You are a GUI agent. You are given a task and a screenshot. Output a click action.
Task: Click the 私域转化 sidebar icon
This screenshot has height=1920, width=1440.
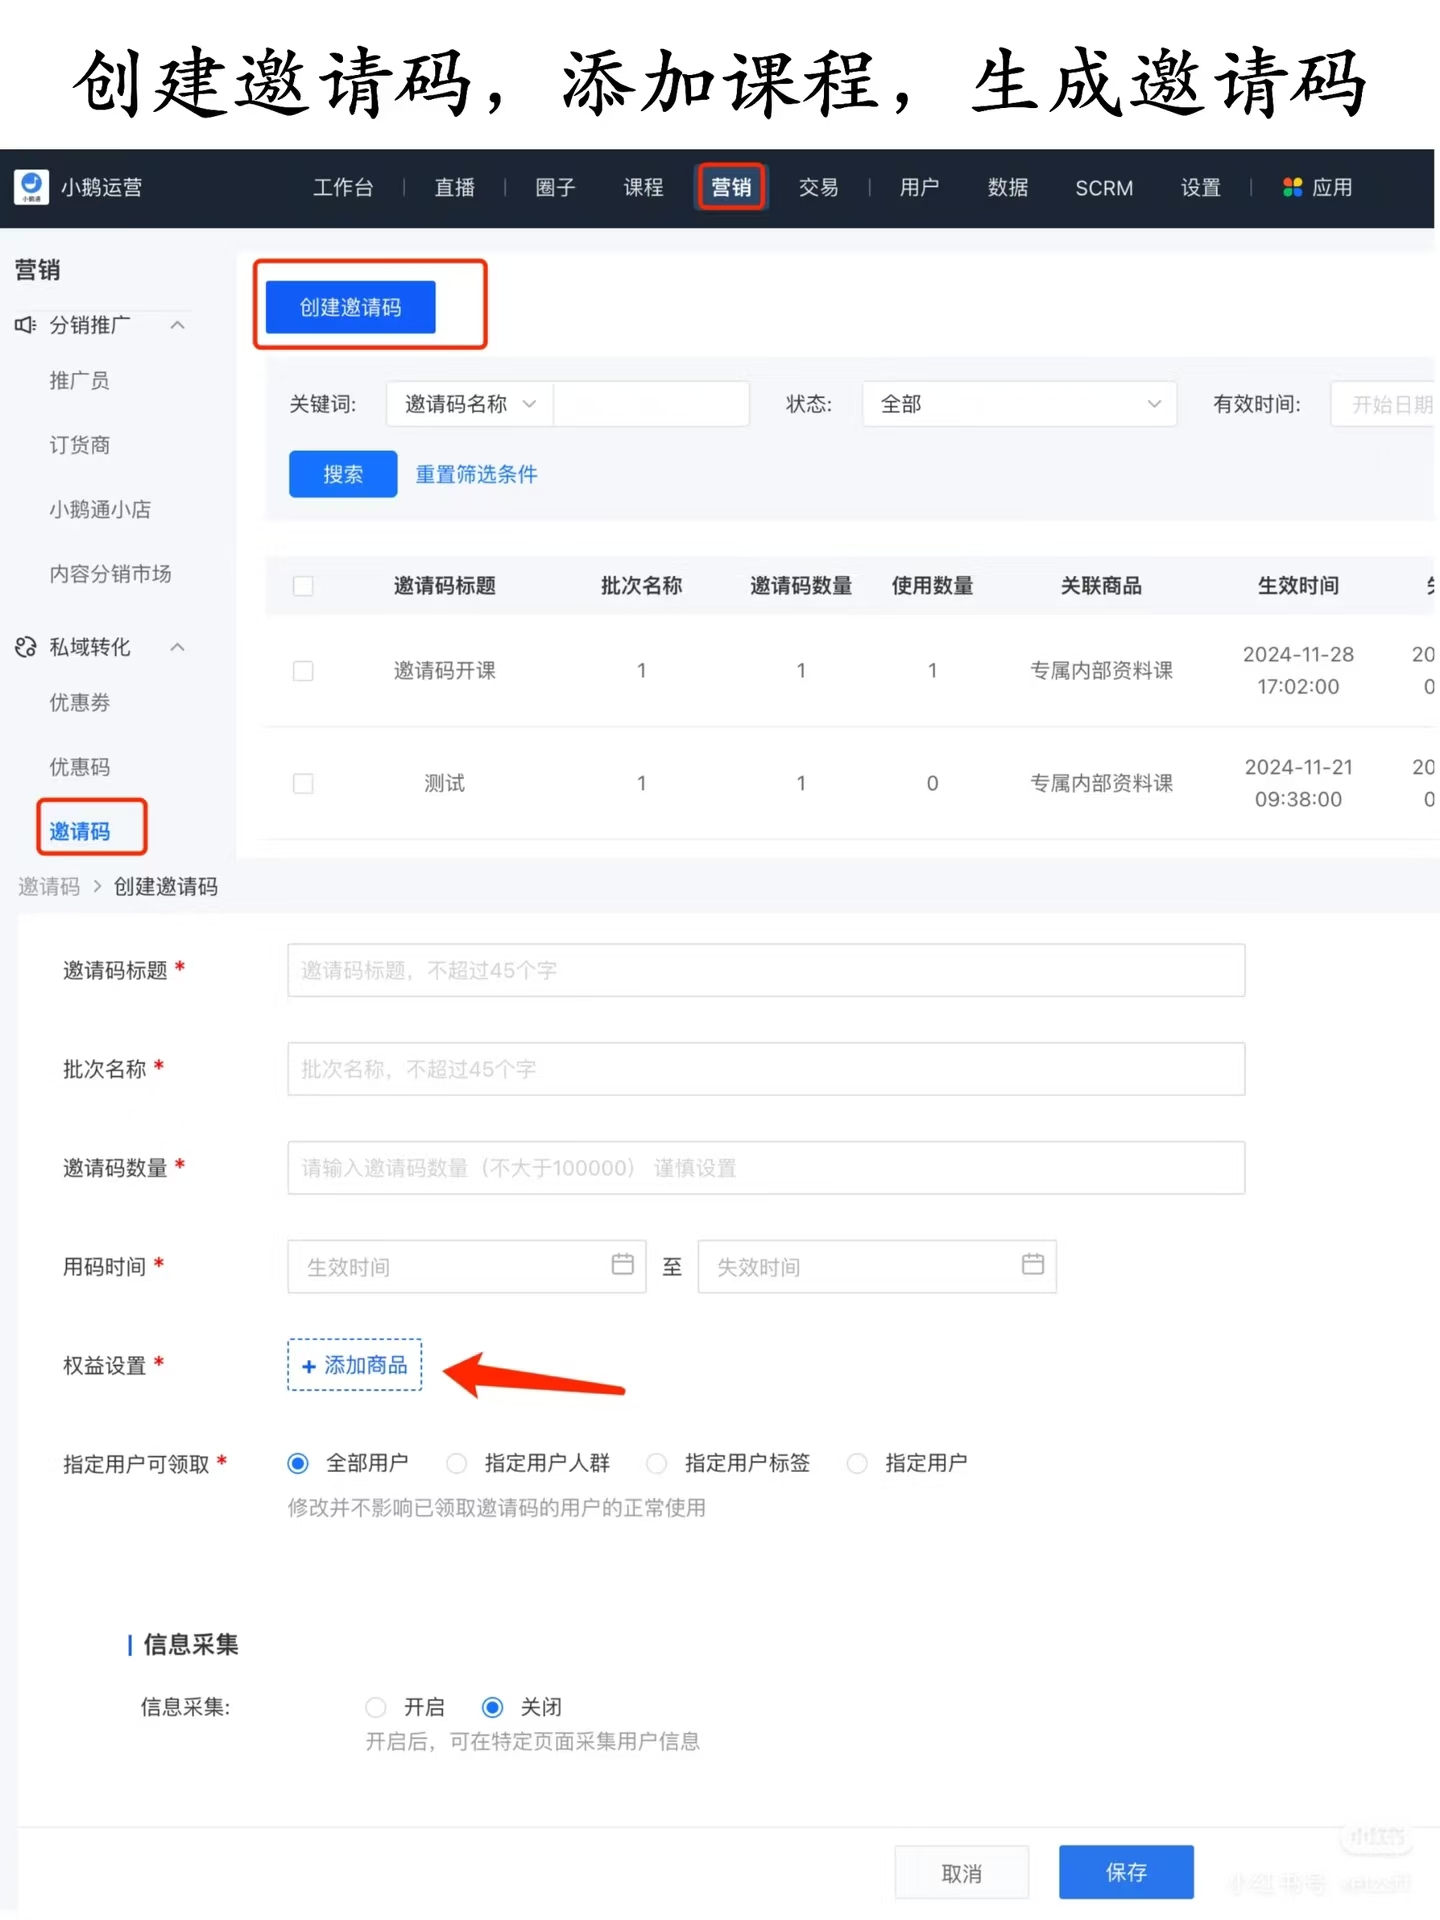point(25,647)
